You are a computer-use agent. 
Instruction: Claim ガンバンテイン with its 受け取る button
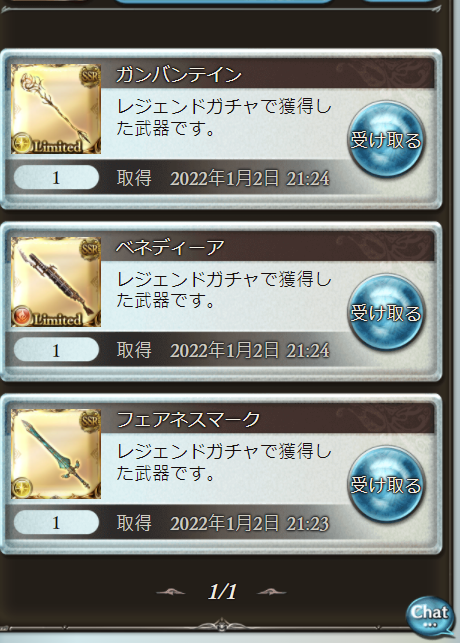(x=385, y=140)
